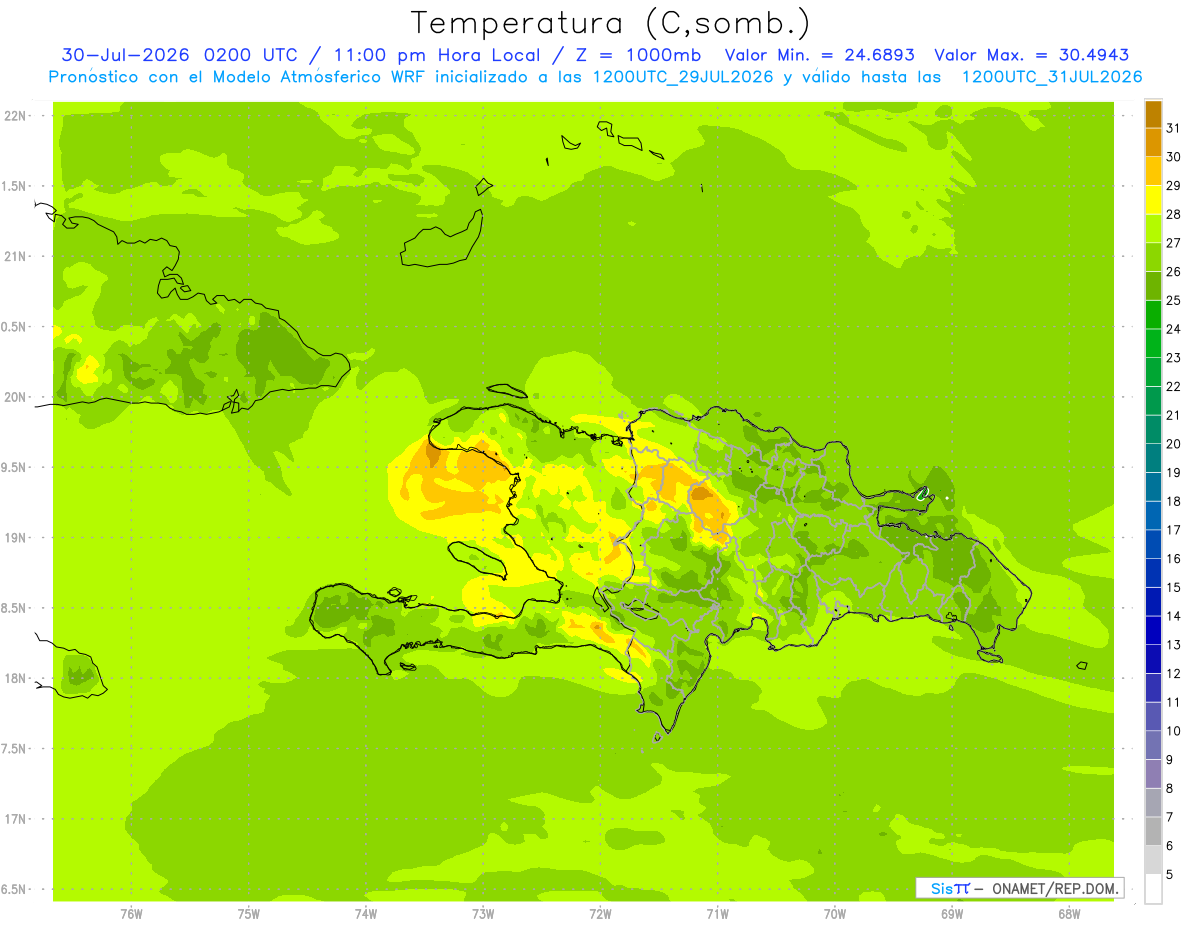The width and height of the screenshot is (1200, 927).
Task: Select the yellow legend swatch between 28 and 29
Action: point(1153,200)
